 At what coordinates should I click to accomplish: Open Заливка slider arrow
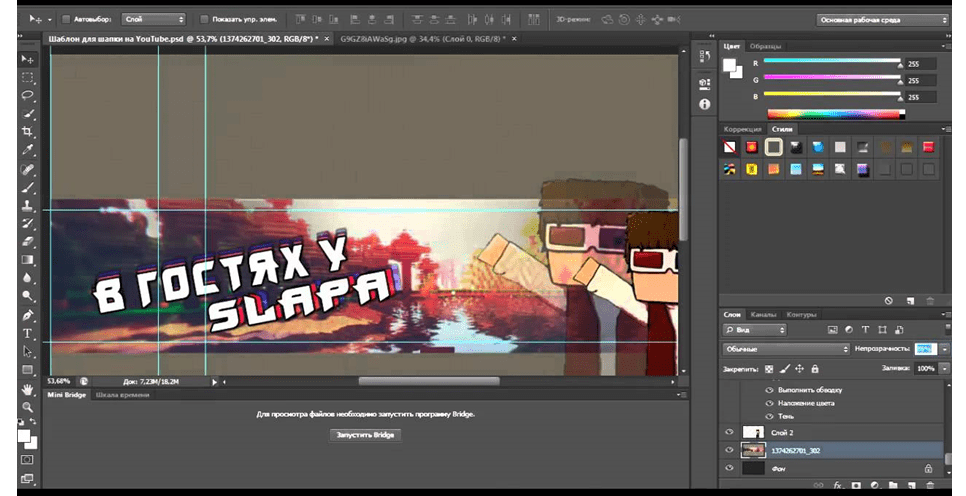click(944, 368)
